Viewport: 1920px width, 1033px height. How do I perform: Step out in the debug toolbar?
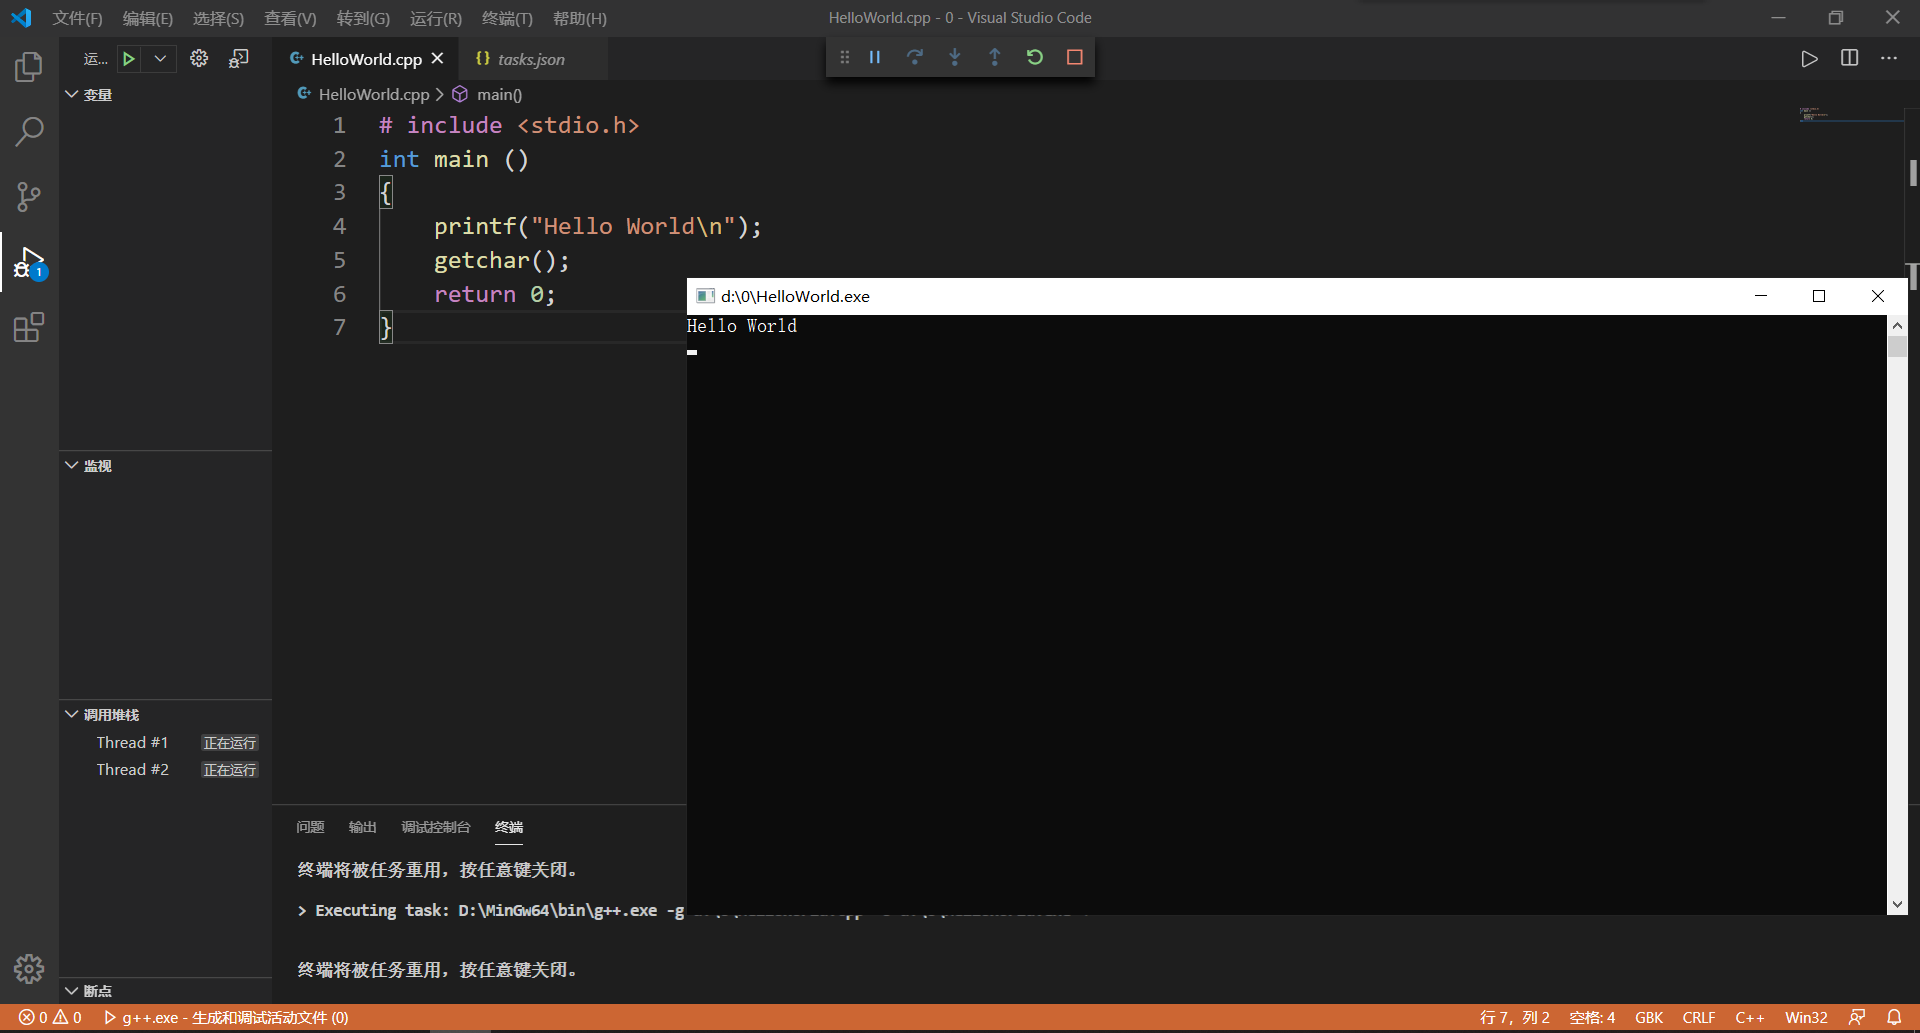[995, 58]
